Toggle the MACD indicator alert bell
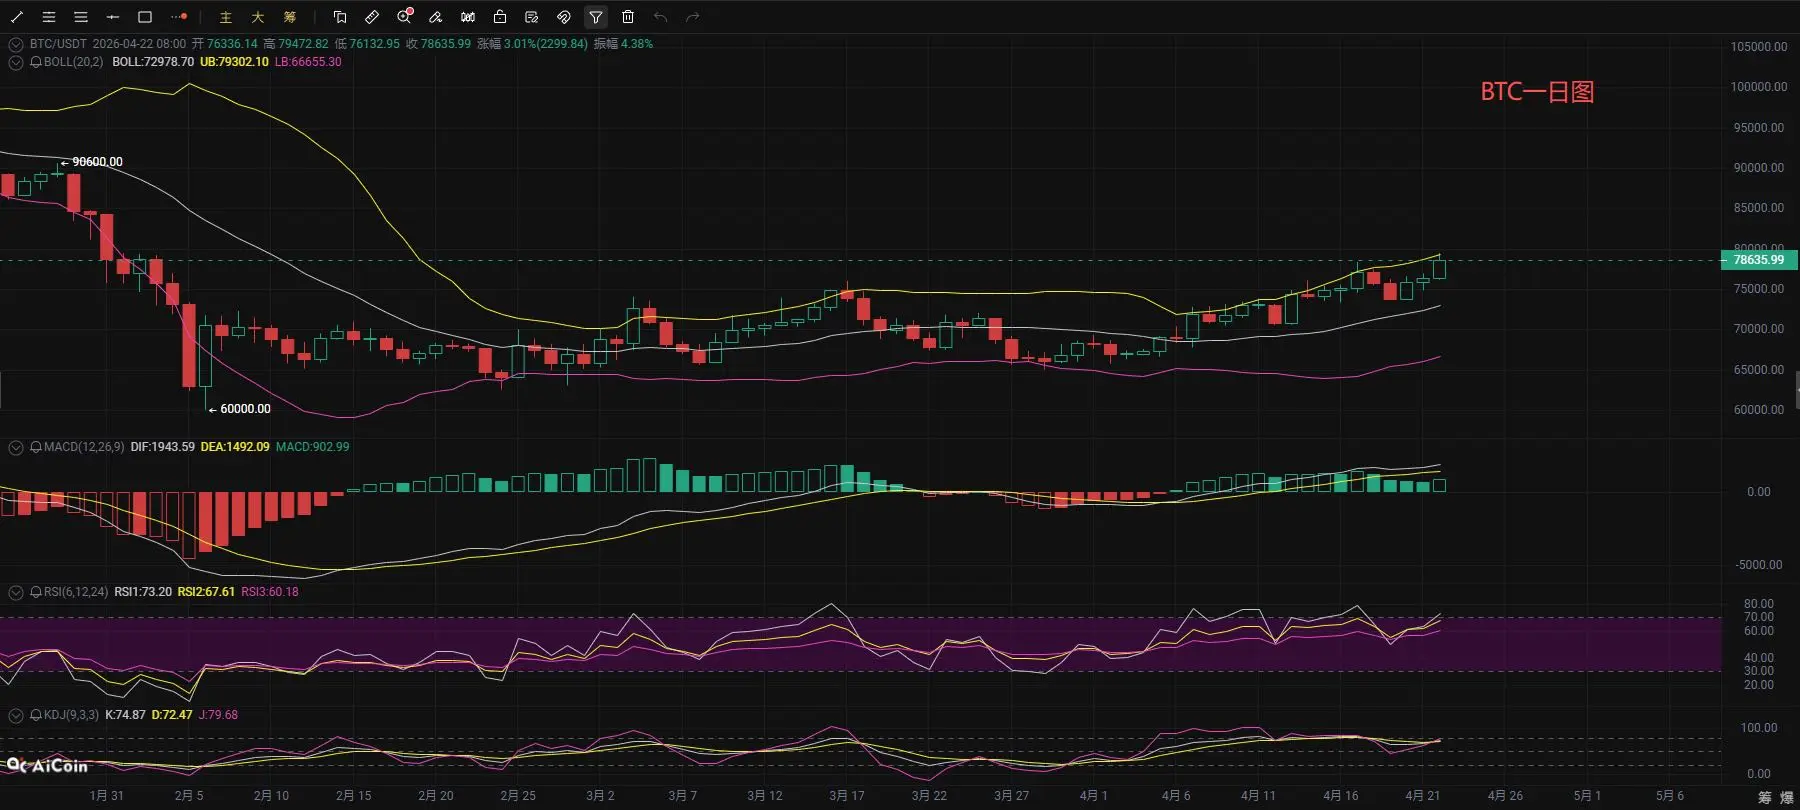 [36, 447]
